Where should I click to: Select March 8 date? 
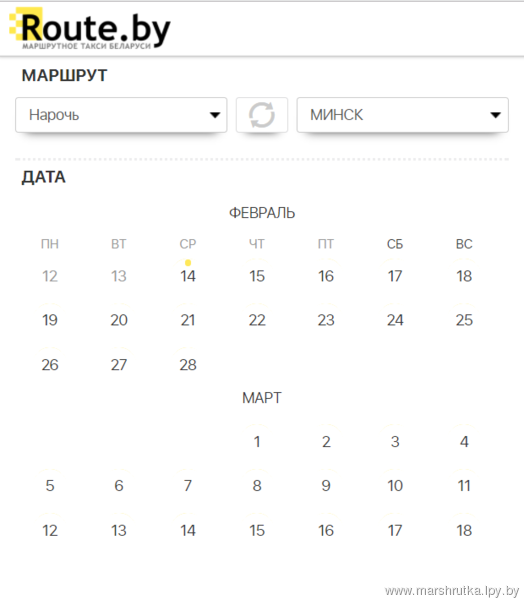click(x=257, y=486)
